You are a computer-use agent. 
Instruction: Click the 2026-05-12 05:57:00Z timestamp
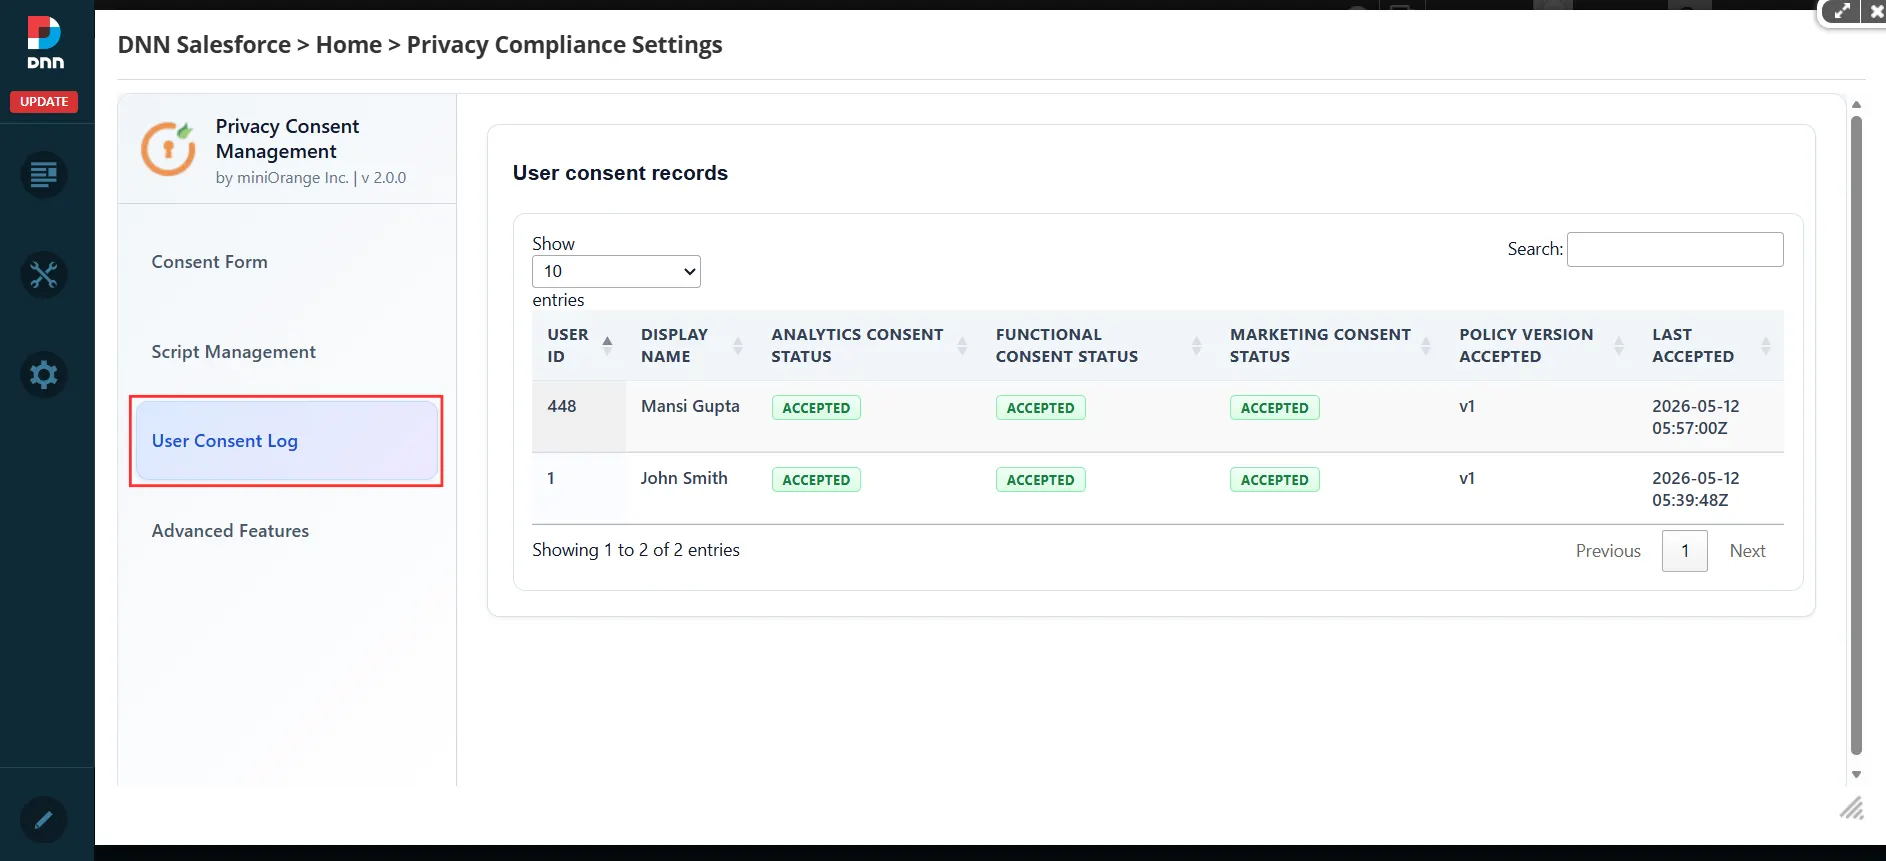[x=1696, y=417]
